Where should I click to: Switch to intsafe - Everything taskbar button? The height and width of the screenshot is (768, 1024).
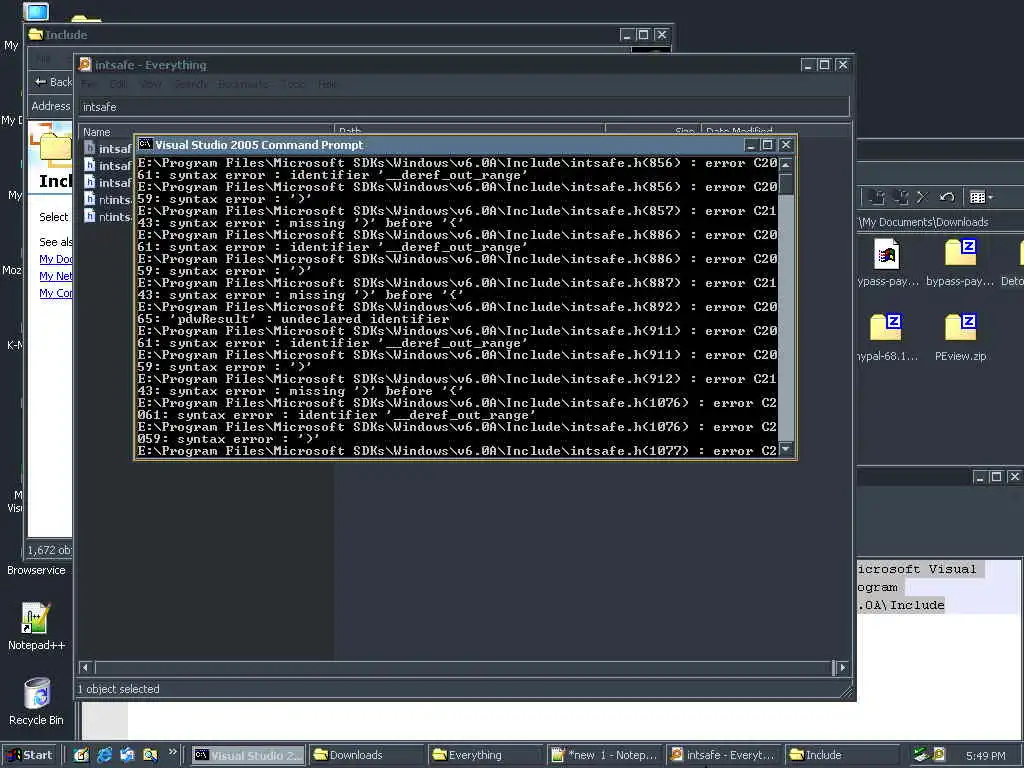pyautogui.click(x=724, y=755)
